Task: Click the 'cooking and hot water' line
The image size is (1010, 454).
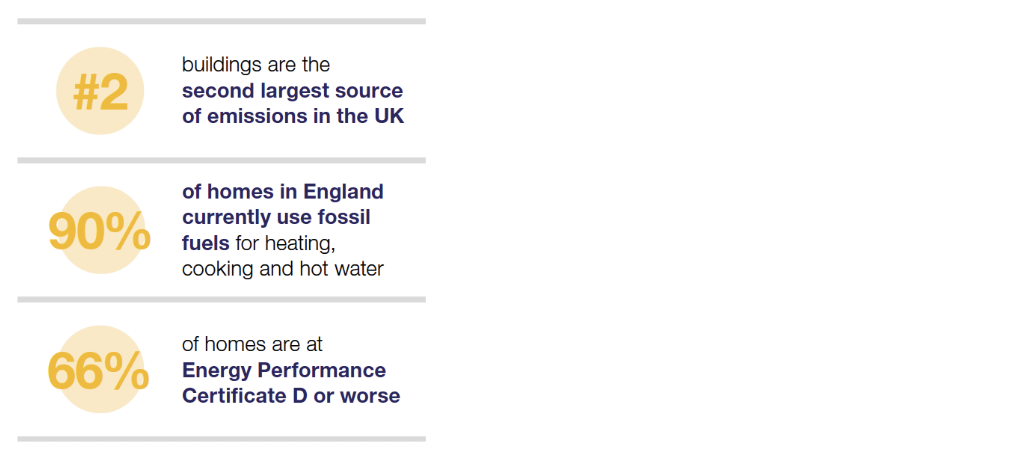Action: pos(283,269)
